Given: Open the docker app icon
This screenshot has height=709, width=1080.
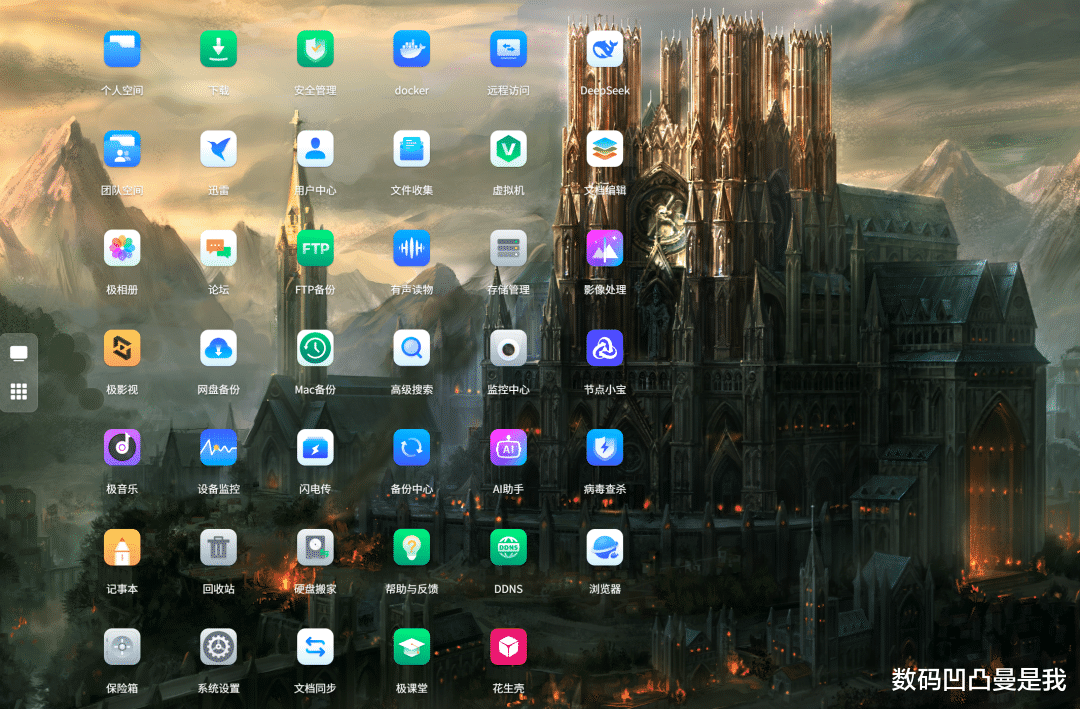Looking at the screenshot, I should coord(412,49).
